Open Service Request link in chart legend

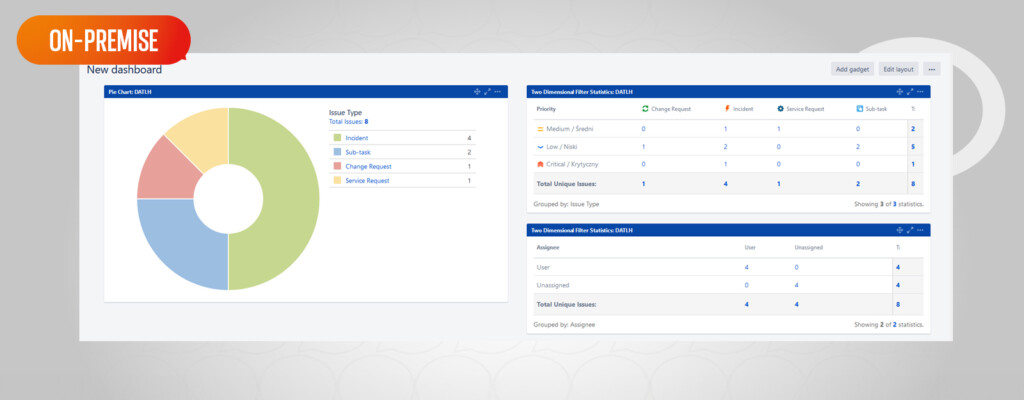point(367,180)
